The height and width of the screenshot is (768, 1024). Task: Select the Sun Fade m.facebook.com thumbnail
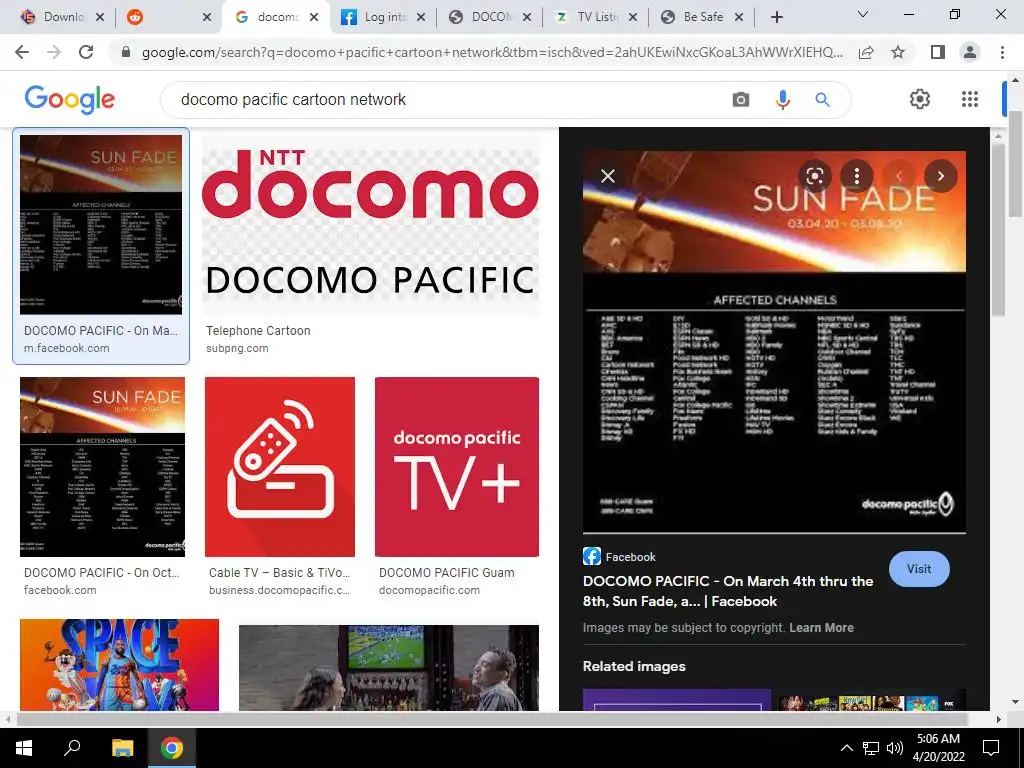[101, 225]
